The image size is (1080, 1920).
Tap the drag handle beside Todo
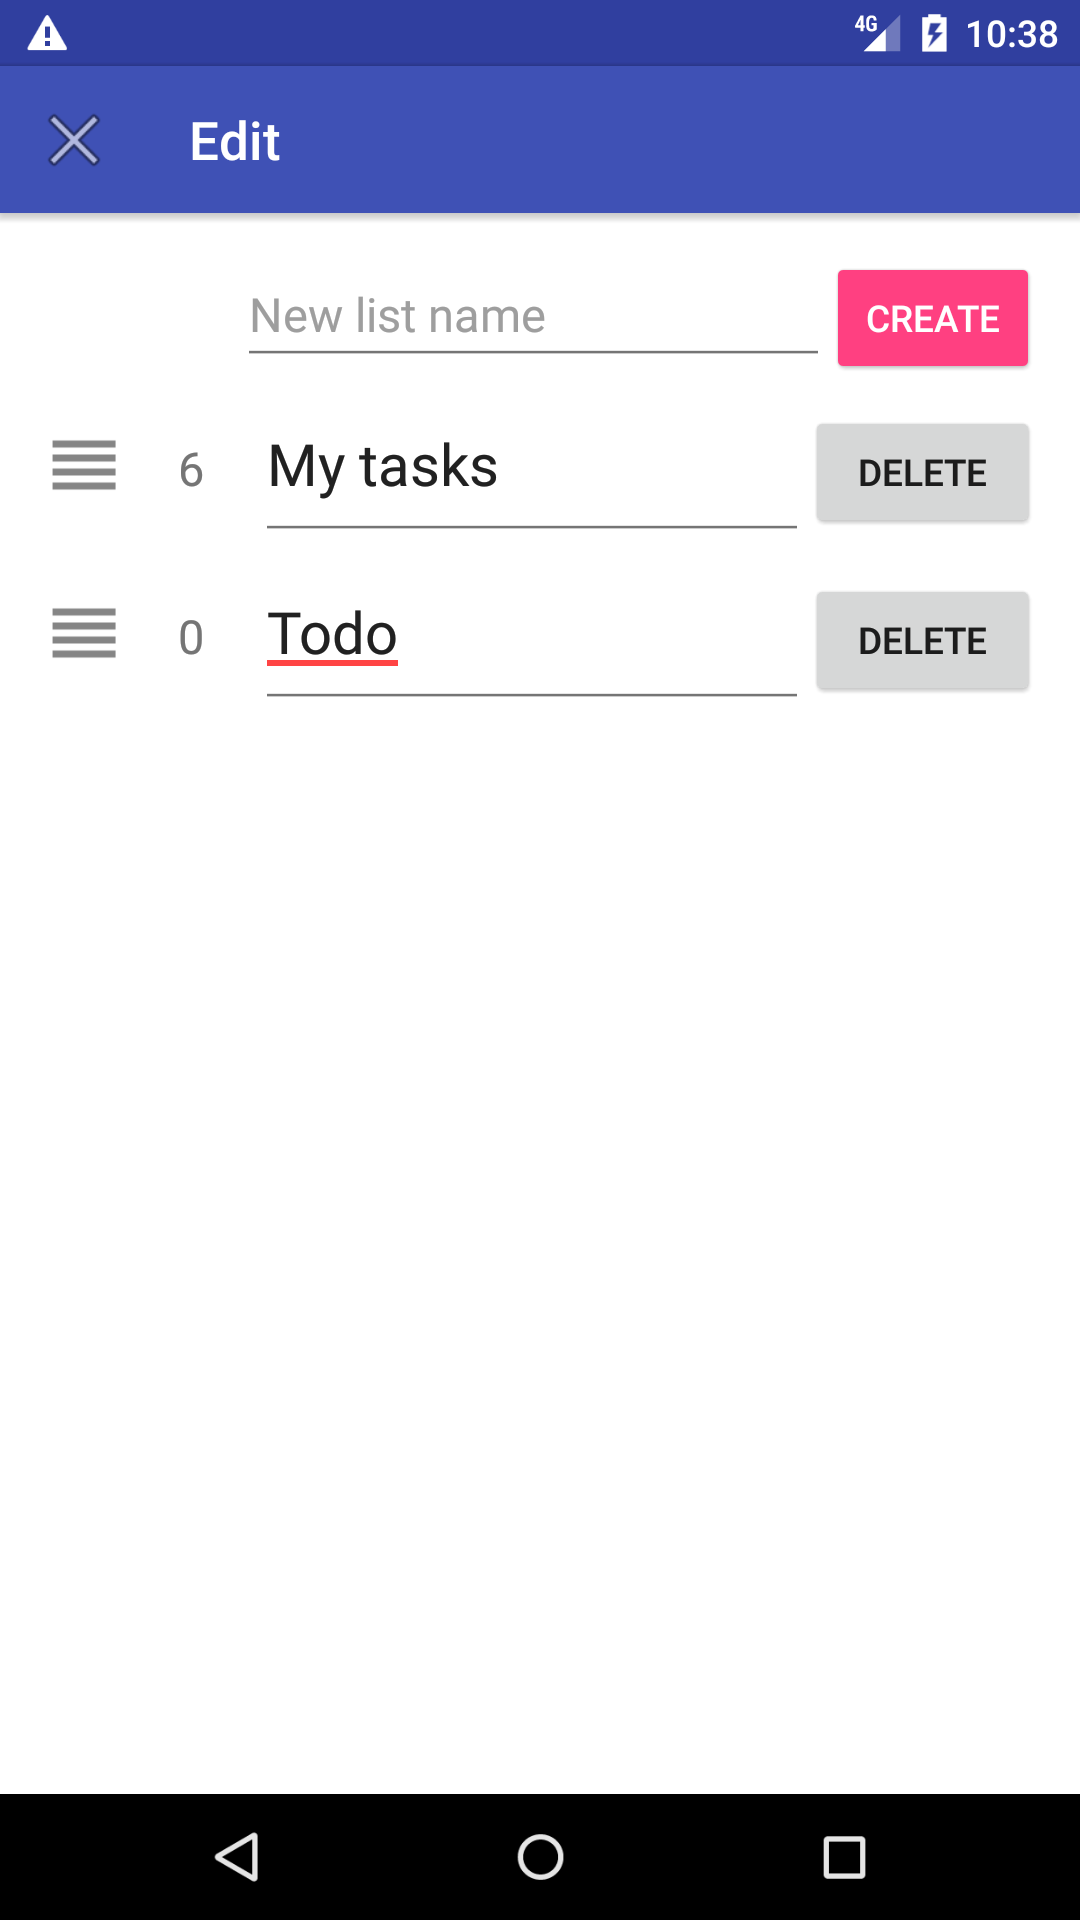pos(84,634)
